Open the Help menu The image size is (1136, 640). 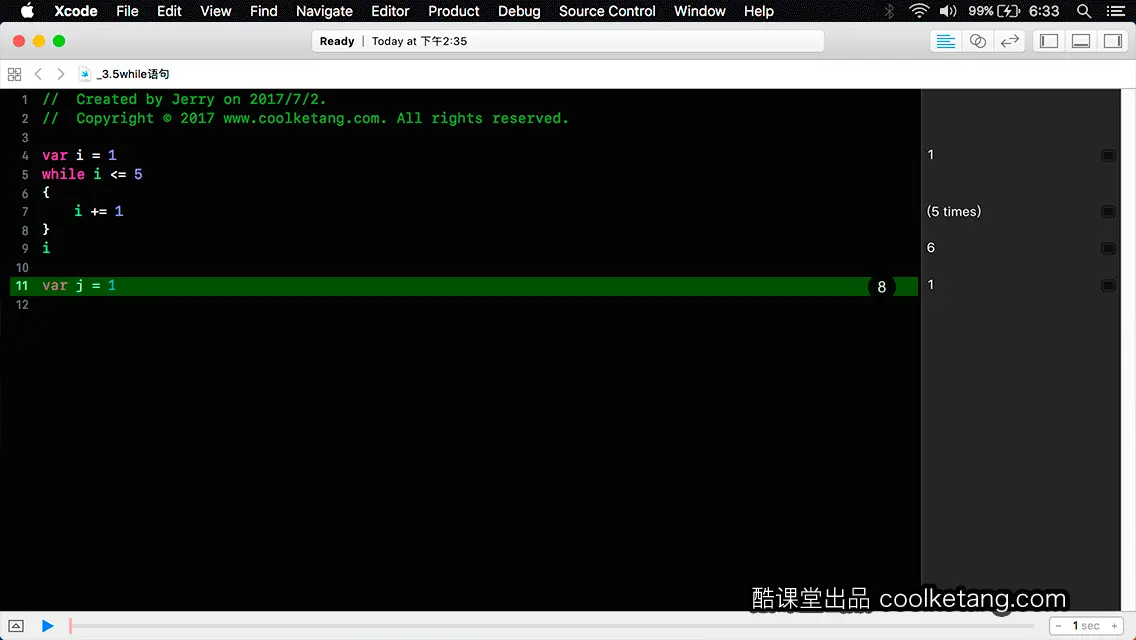point(759,11)
